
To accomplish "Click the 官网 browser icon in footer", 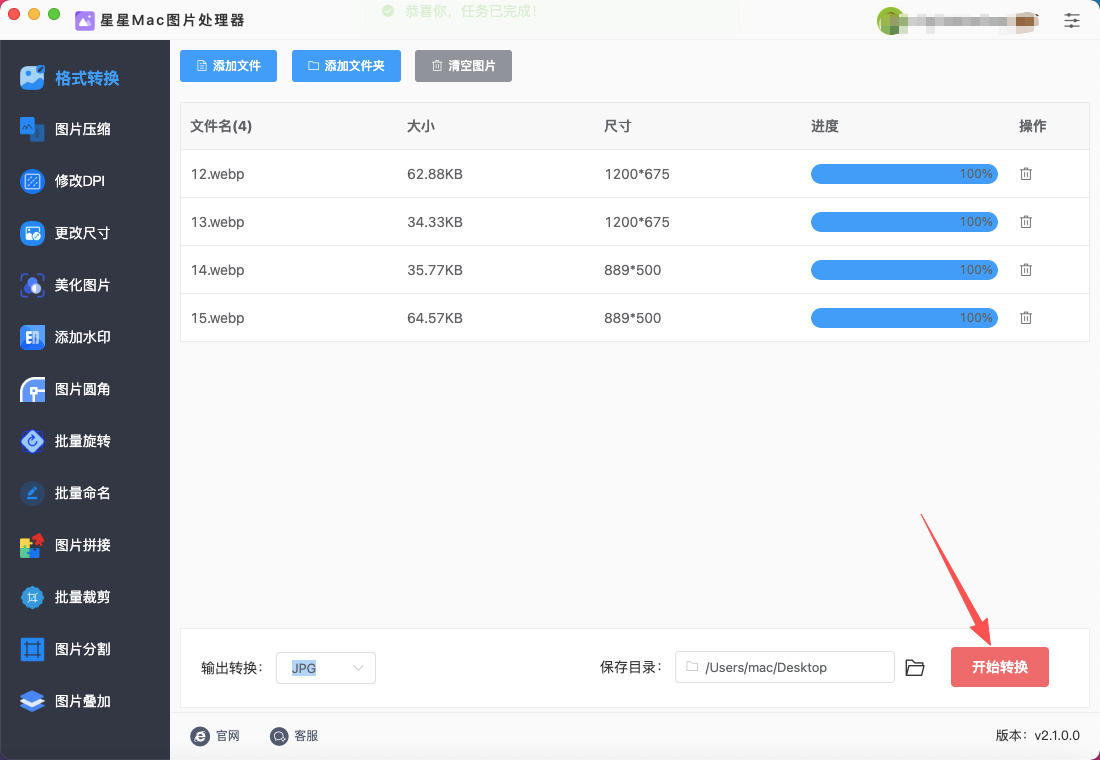I will click(200, 736).
